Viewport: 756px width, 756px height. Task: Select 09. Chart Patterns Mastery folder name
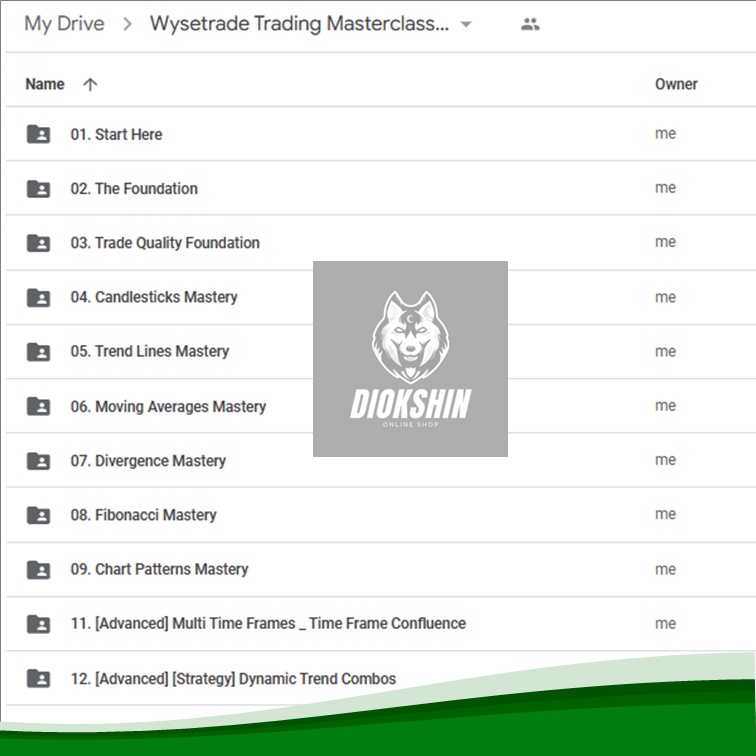pos(159,569)
